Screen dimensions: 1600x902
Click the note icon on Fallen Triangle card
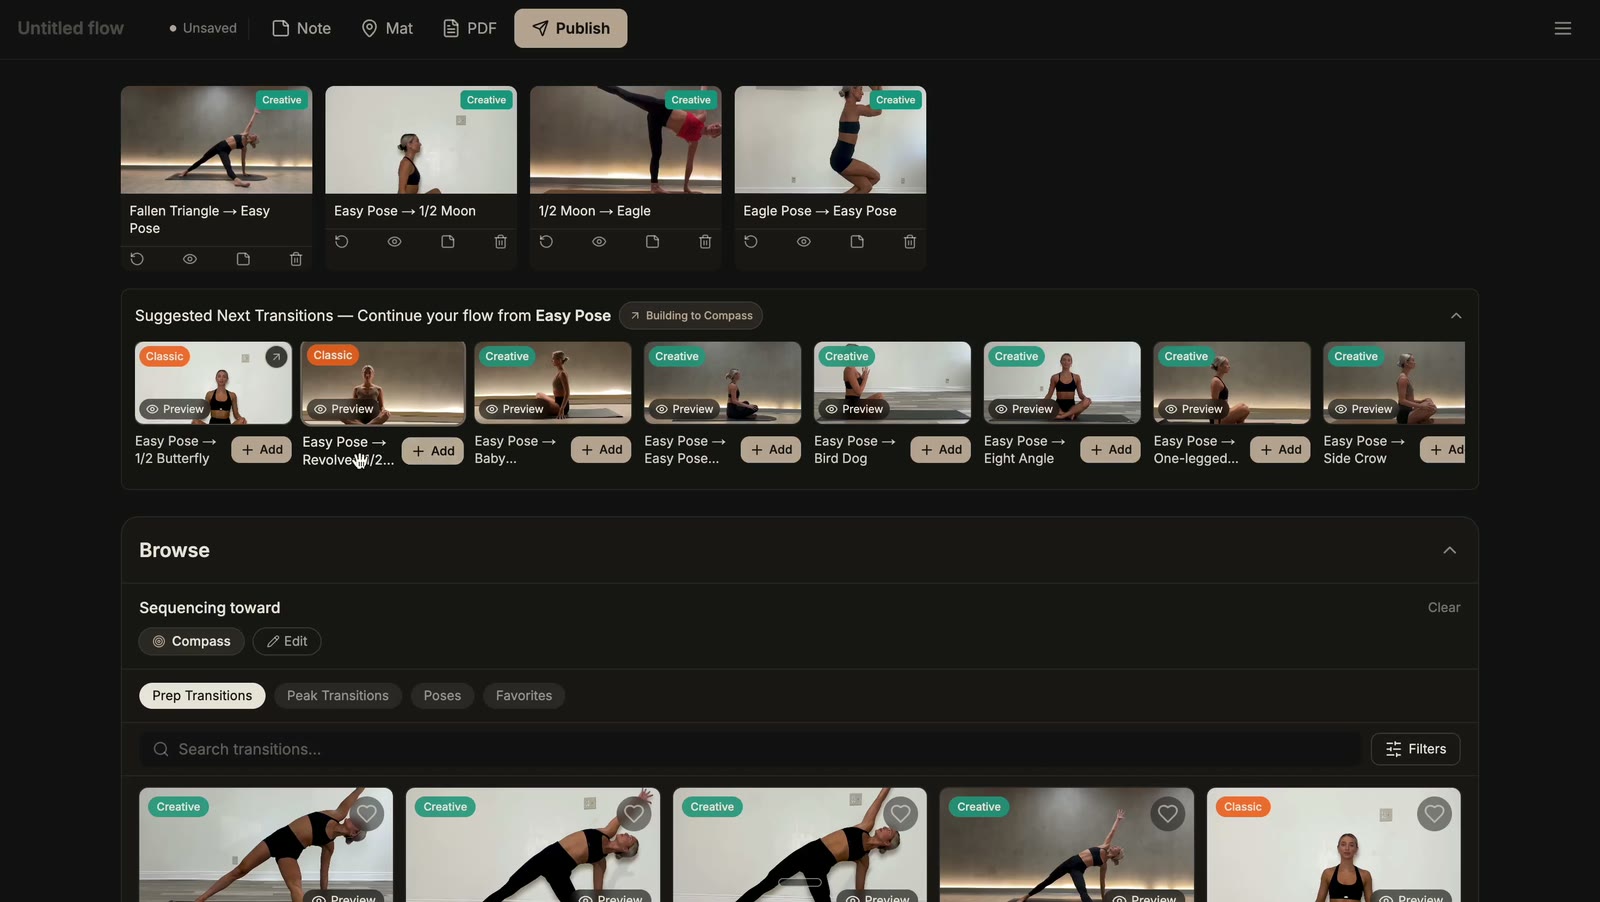(x=243, y=259)
